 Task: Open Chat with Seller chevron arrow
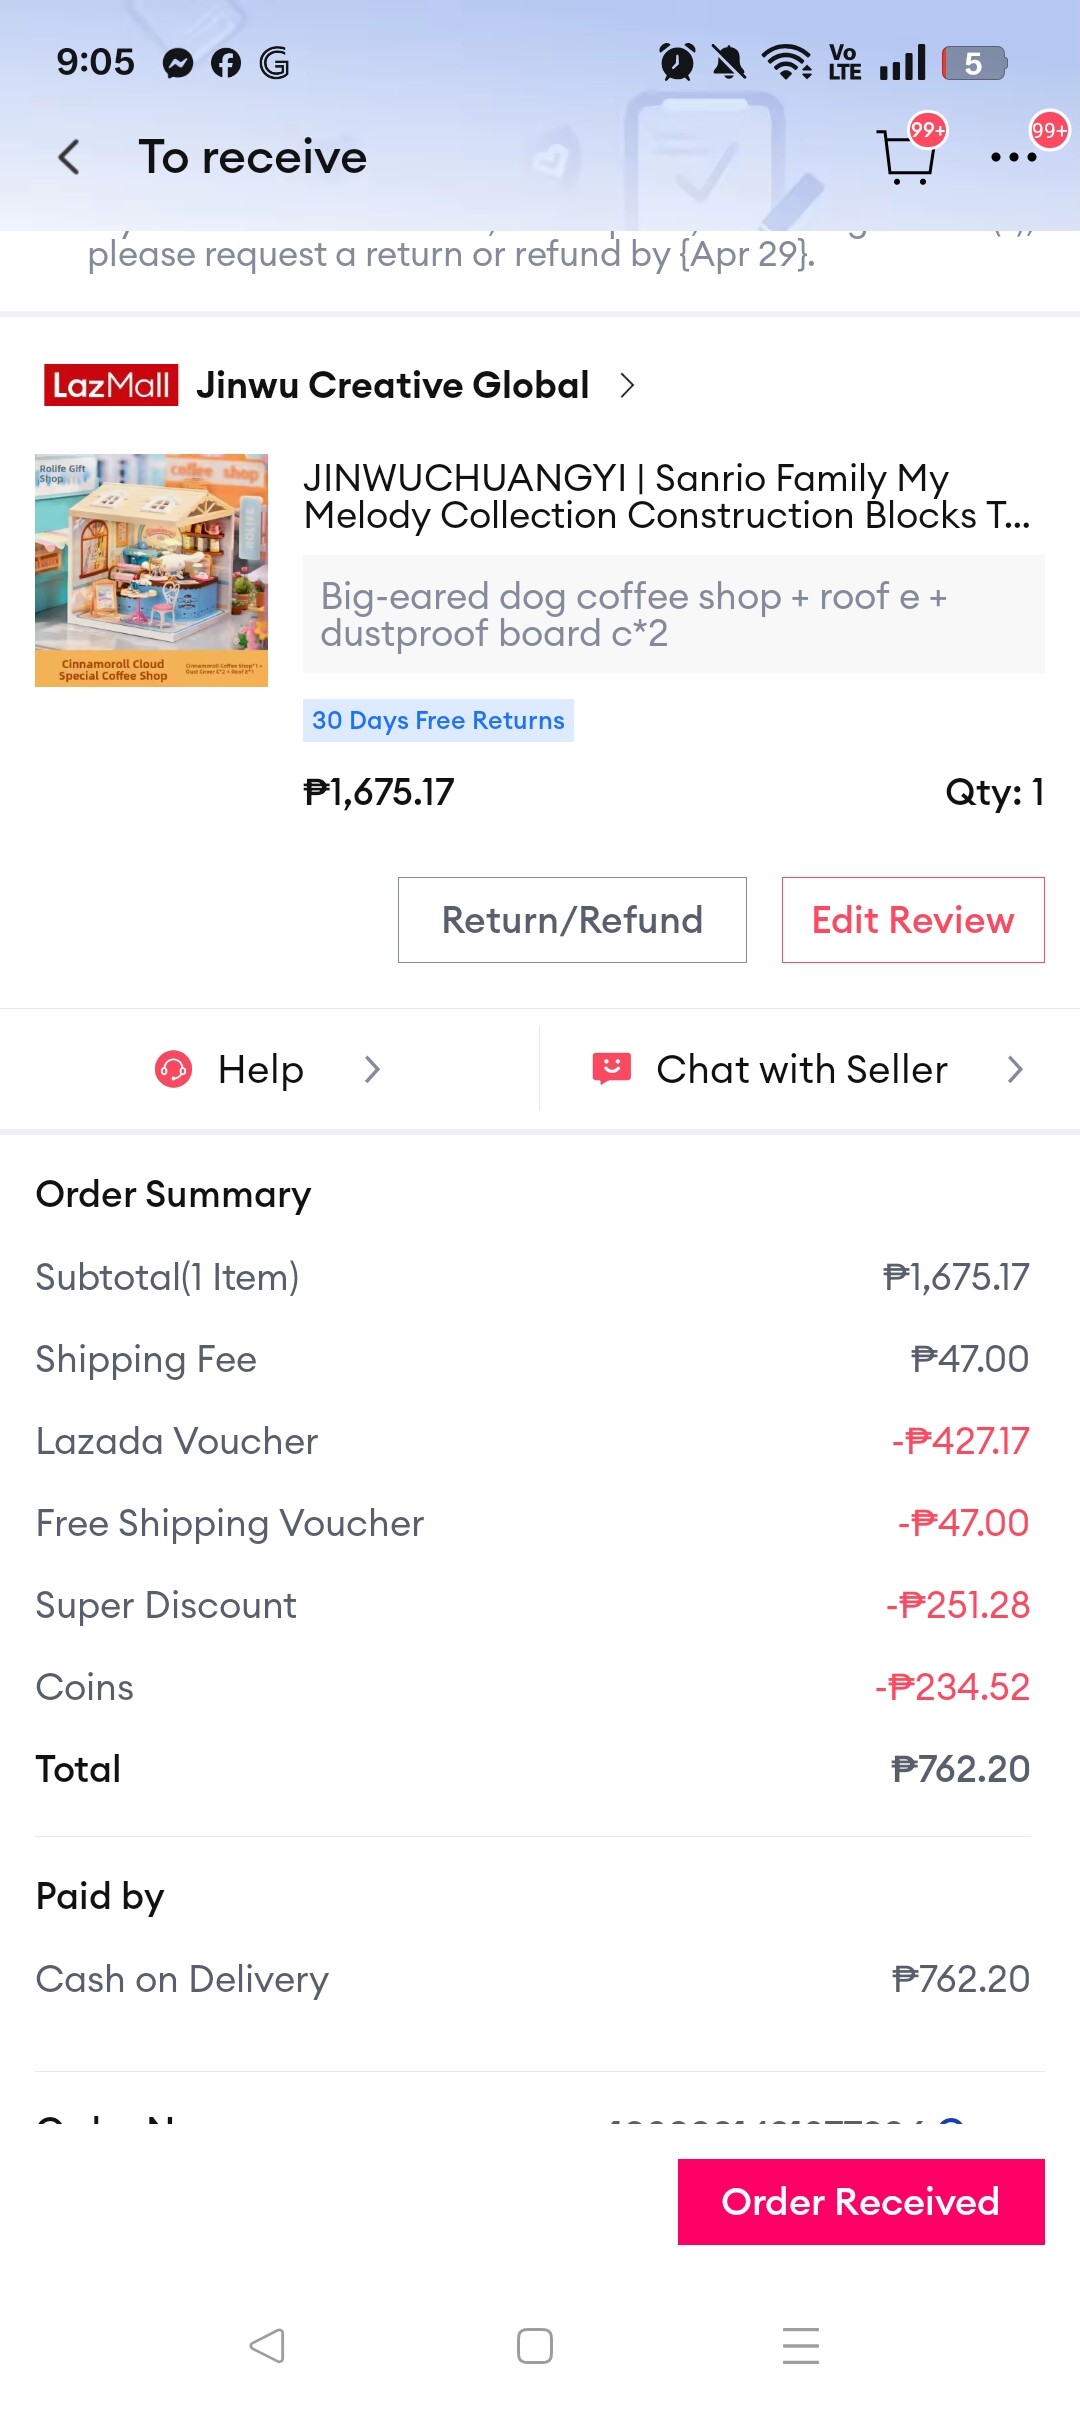(x=1015, y=1069)
